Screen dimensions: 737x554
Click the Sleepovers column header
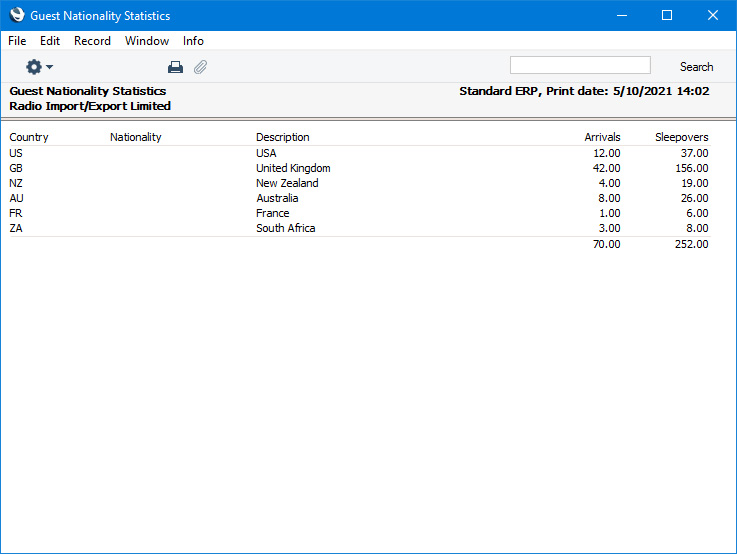coord(682,137)
